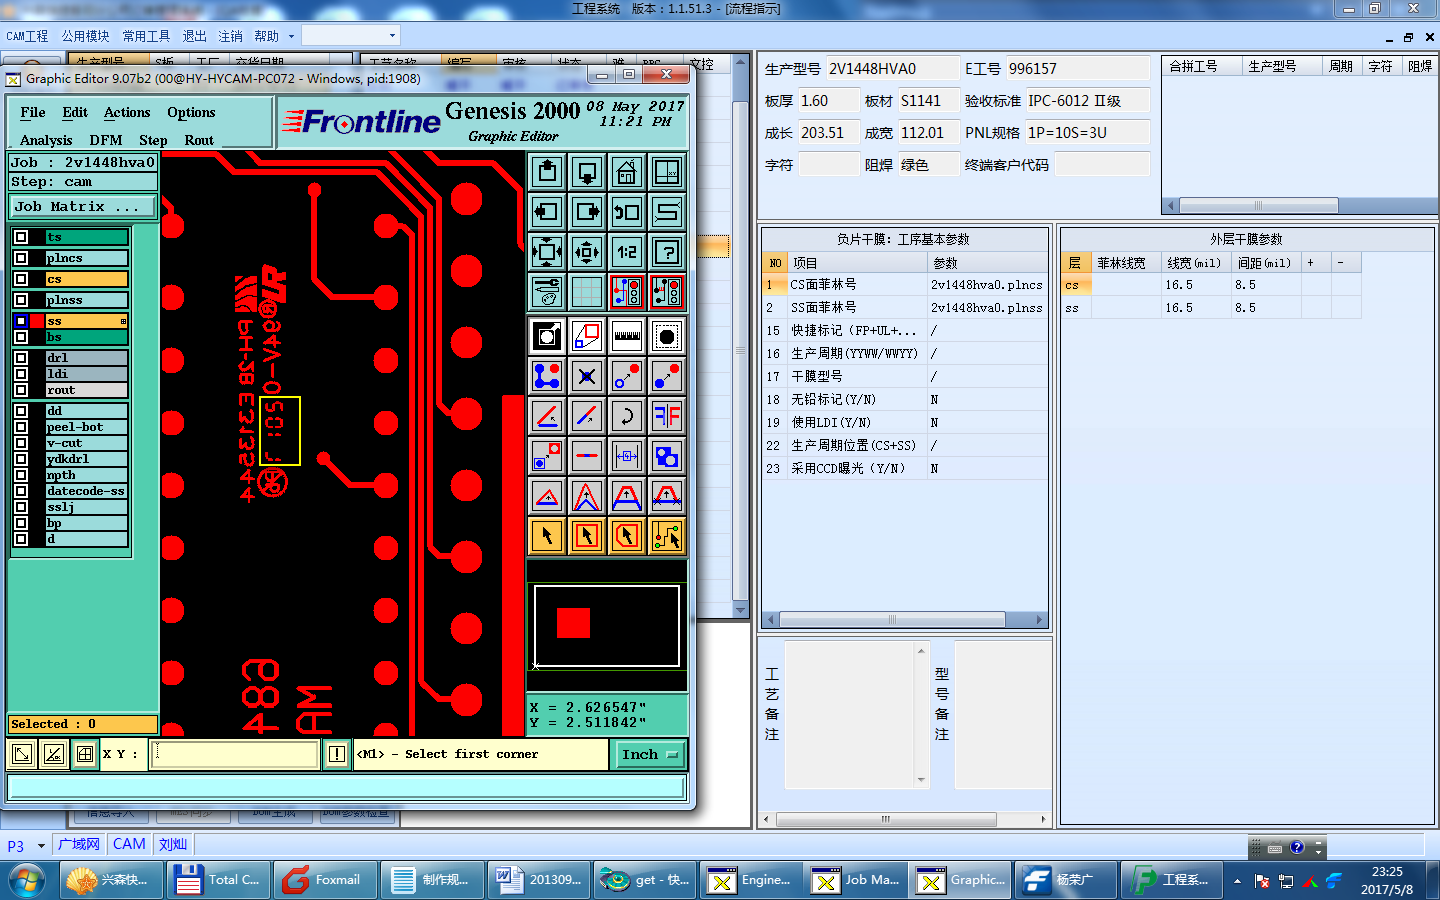Click the 广域网 button in status bar
Viewport: 1440px width, 900px height.
(x=79, y=844)
